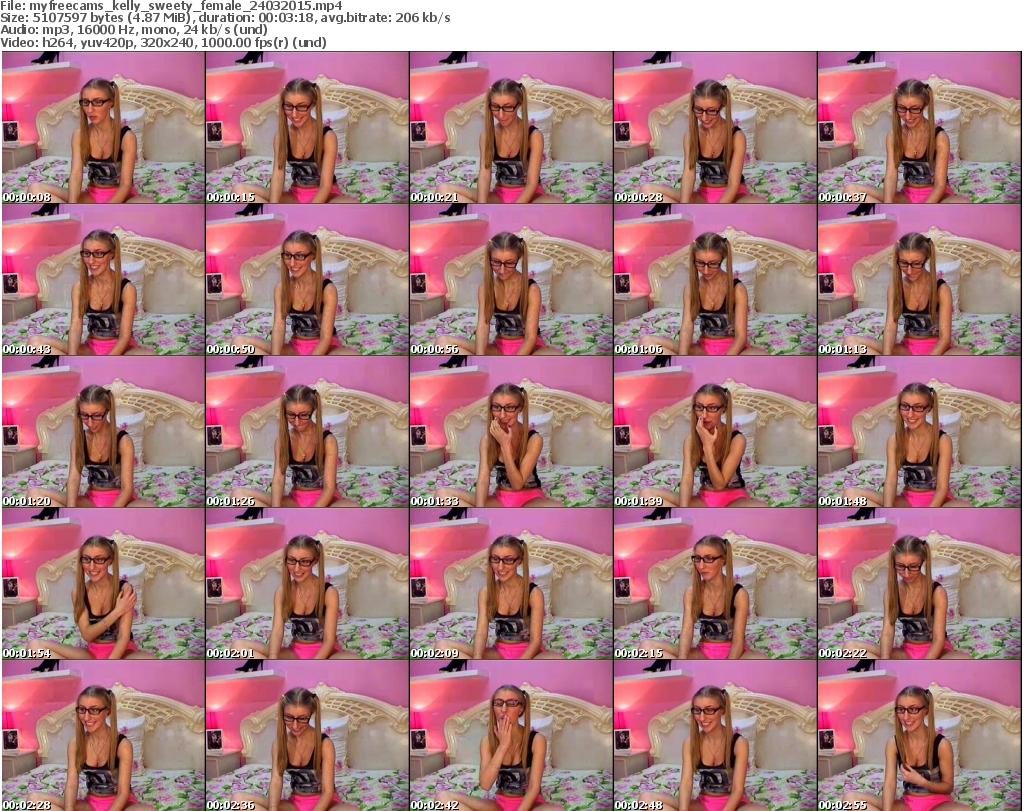Viewport: 1024px width, 811px height.
Task: Pick the thumbnail stamped 00:01:39
Action: click(x=715, y=432)
